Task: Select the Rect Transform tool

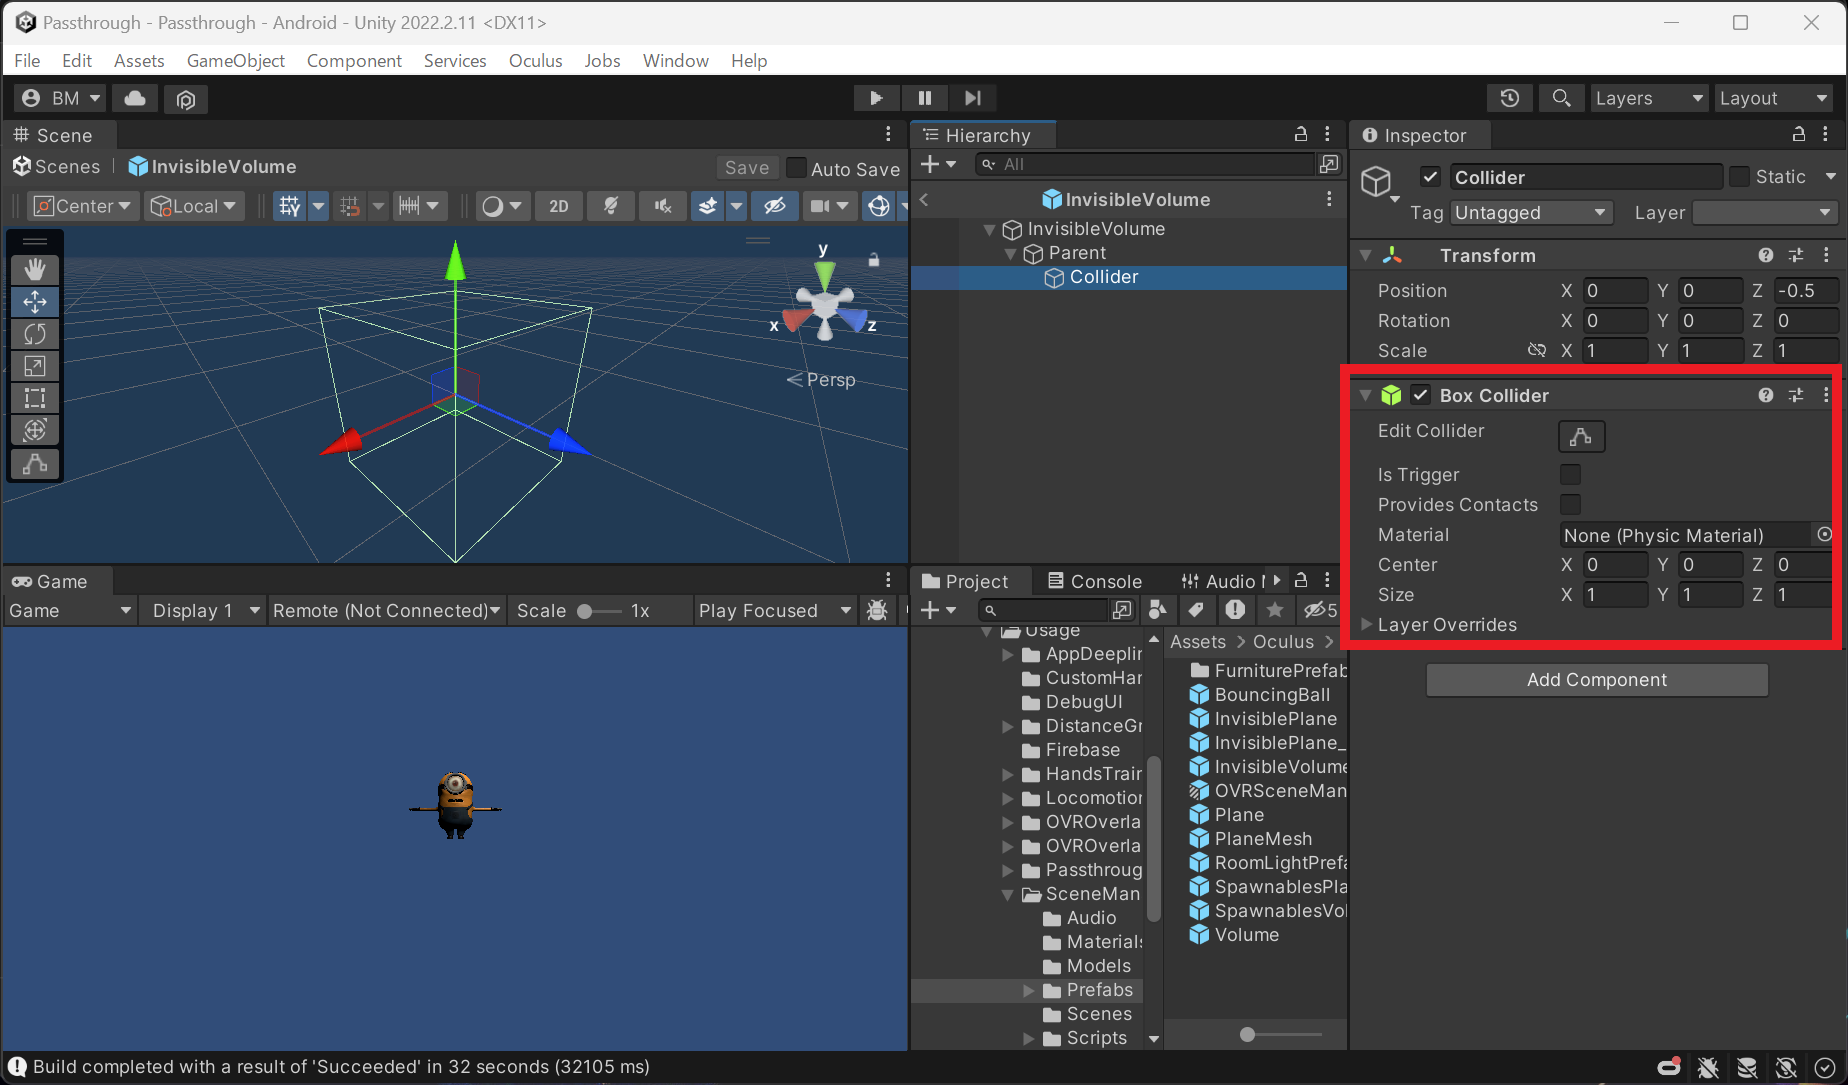Action: coord(35,398)
